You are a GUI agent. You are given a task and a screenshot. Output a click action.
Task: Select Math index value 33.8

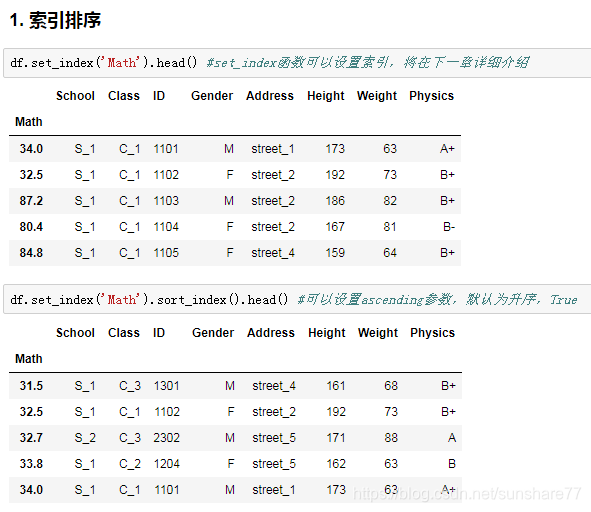point(31,464)
